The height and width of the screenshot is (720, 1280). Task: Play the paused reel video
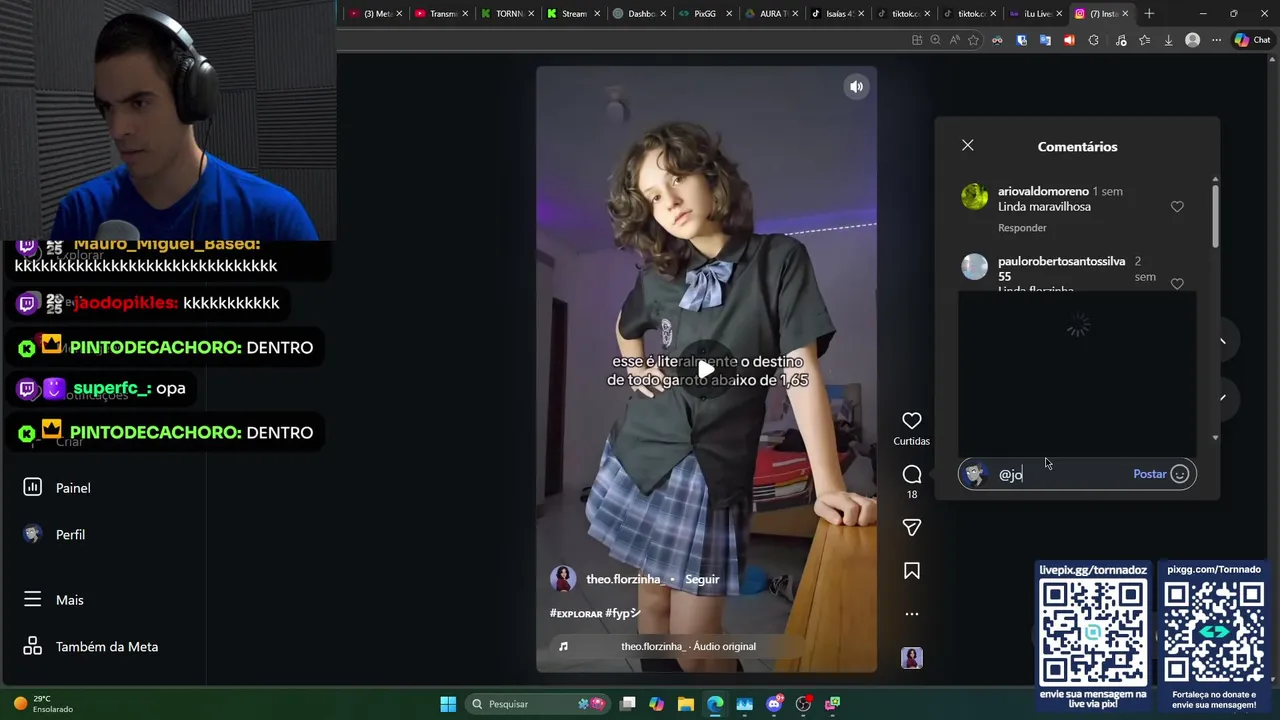[x=706, y=370]
